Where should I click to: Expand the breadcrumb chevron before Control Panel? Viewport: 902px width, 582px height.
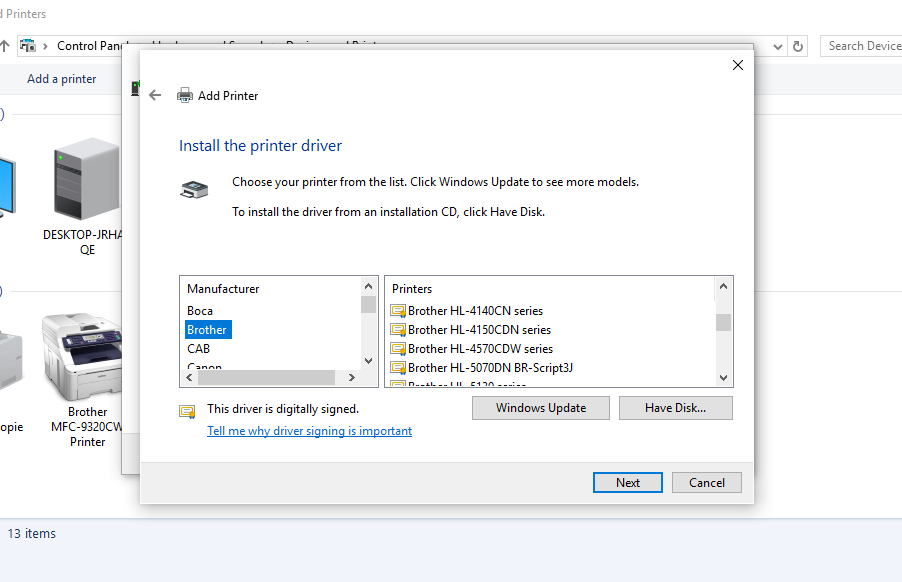tap(45, 46)
